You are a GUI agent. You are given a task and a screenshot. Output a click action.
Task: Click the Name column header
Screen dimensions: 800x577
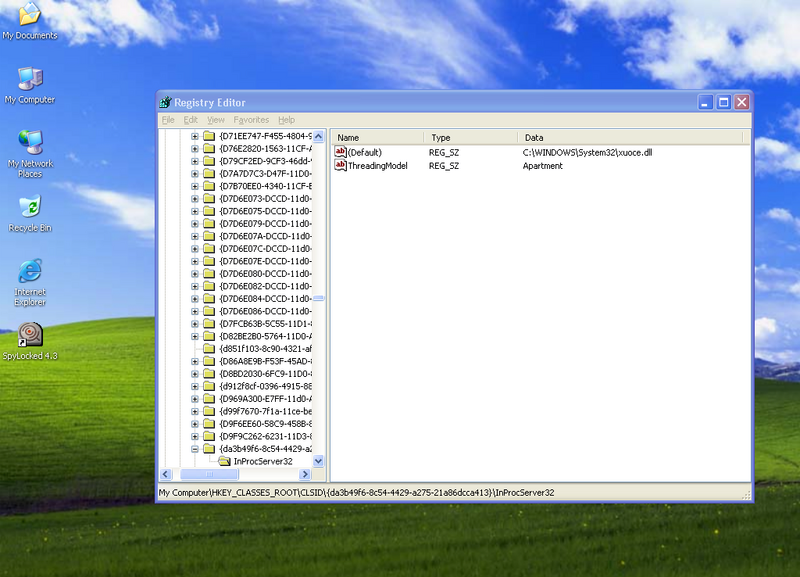point(378,137)
